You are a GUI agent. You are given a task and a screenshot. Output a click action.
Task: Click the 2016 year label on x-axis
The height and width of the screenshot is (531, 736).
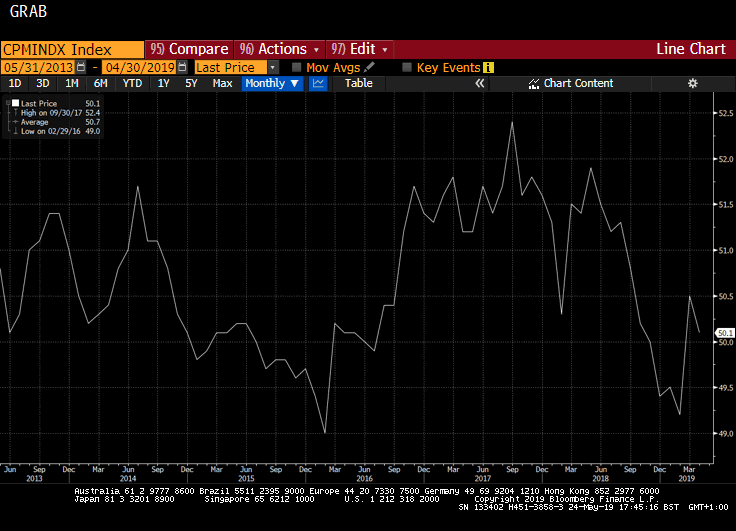tap(364, 478)
